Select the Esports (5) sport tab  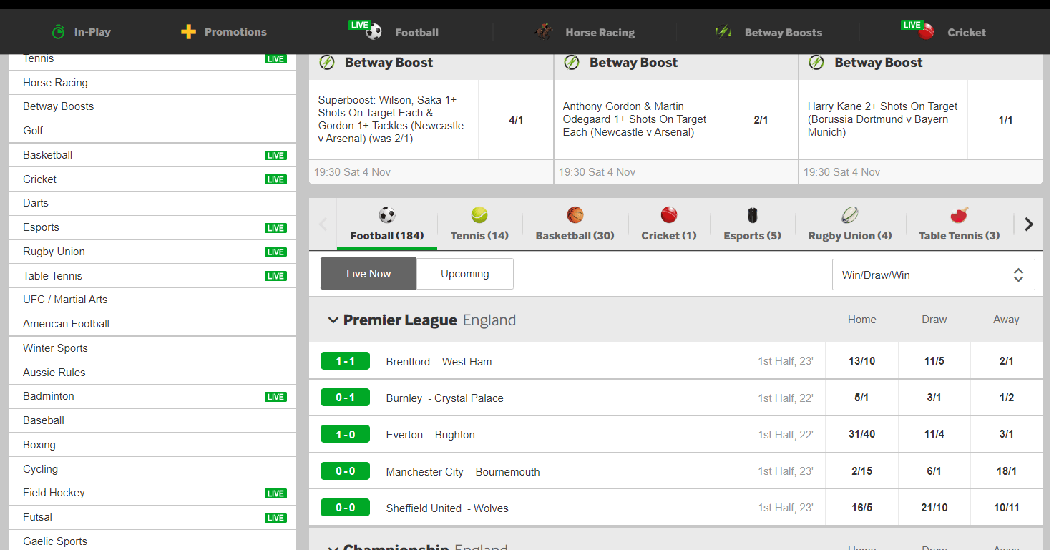click(x=752, y=224)
